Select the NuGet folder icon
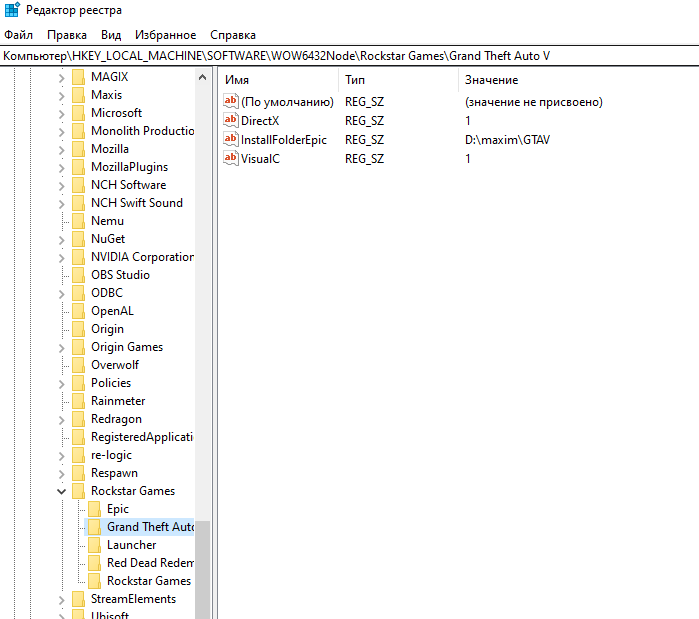The height and width of the screenshot is (619, 699). point(78,239)
